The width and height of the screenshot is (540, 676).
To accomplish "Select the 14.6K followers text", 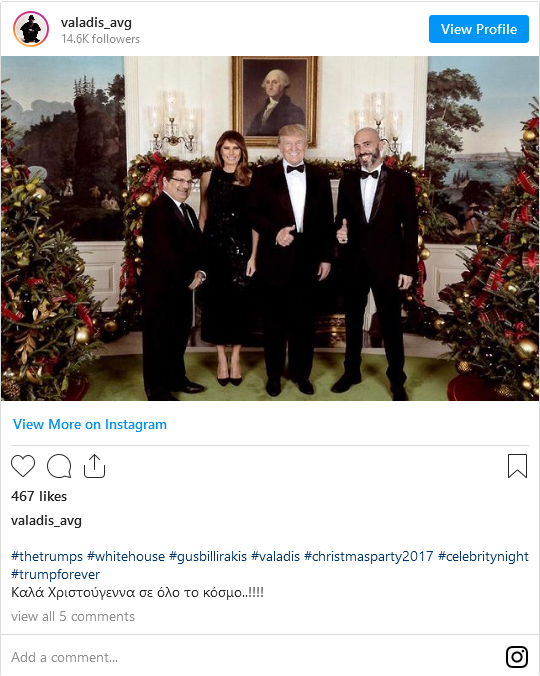I will coord(100,39).
